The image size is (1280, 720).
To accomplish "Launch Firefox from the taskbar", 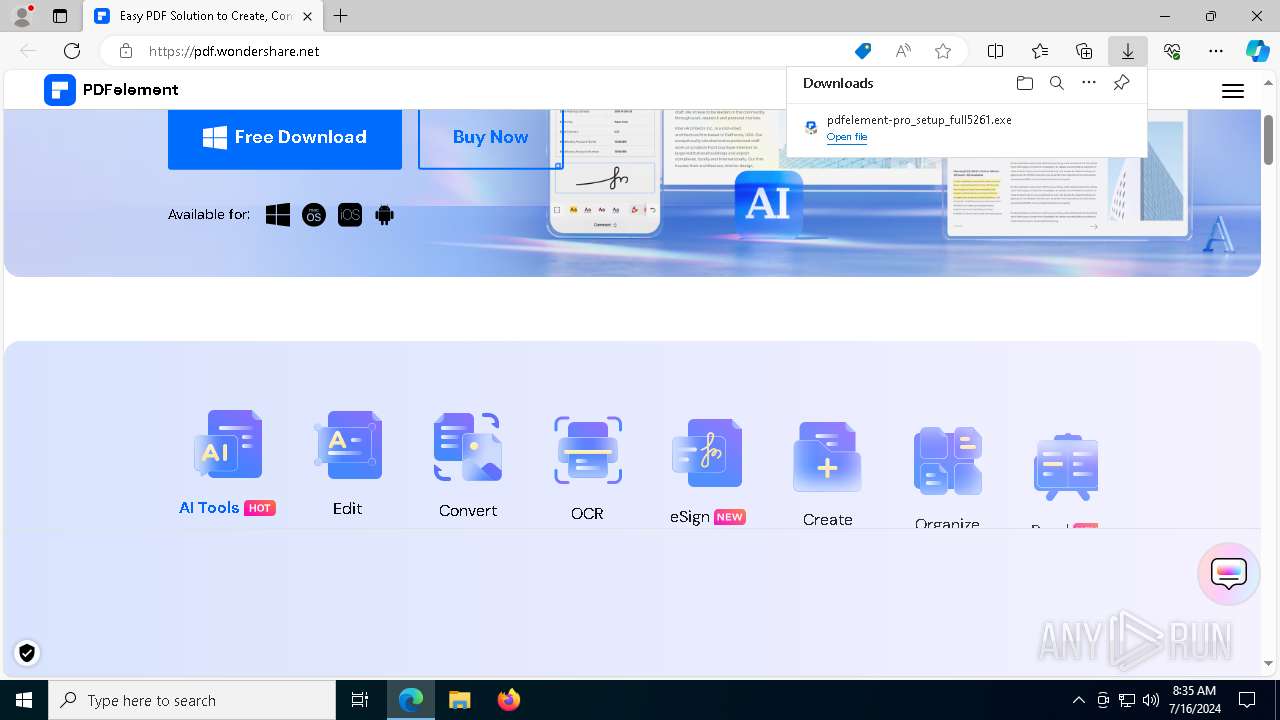I will tap(509, 700).
